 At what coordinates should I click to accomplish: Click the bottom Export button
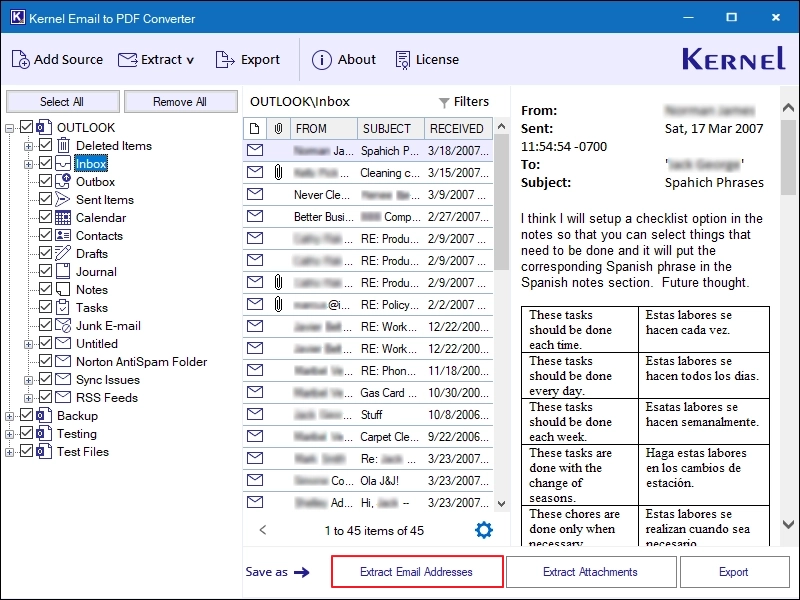(734, 572)
